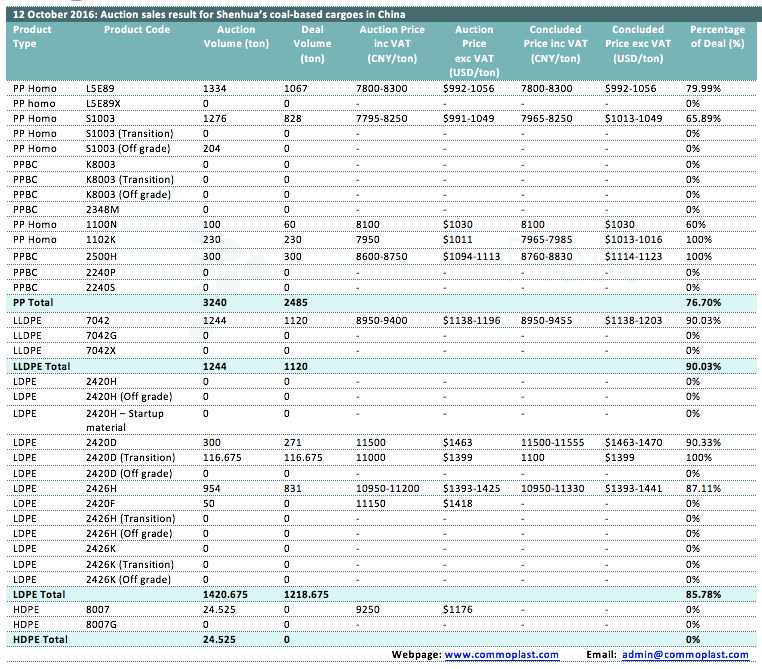Select the $1013-1016 concluded price cell

(x=633, y=240)
